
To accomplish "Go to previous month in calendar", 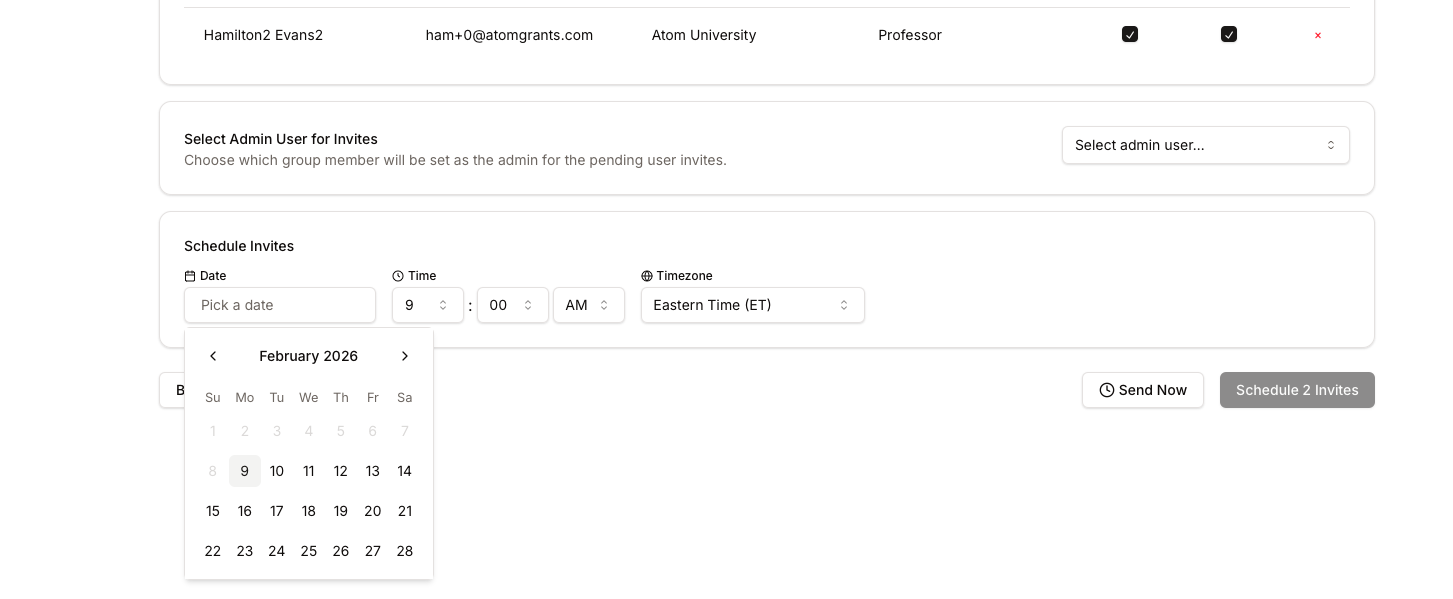I will tap(213, 356).
